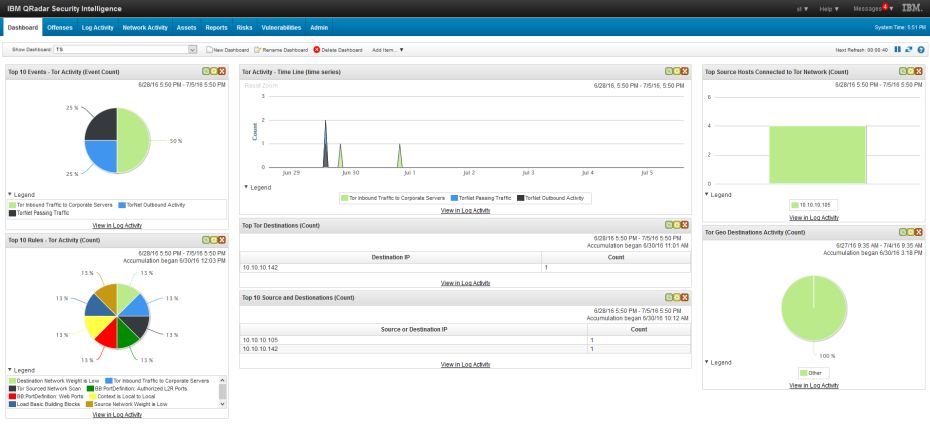Viewport: 930px width, 428px height.
Task: Close the Top 10 Events panel
Action: click(x=220, y=72)
